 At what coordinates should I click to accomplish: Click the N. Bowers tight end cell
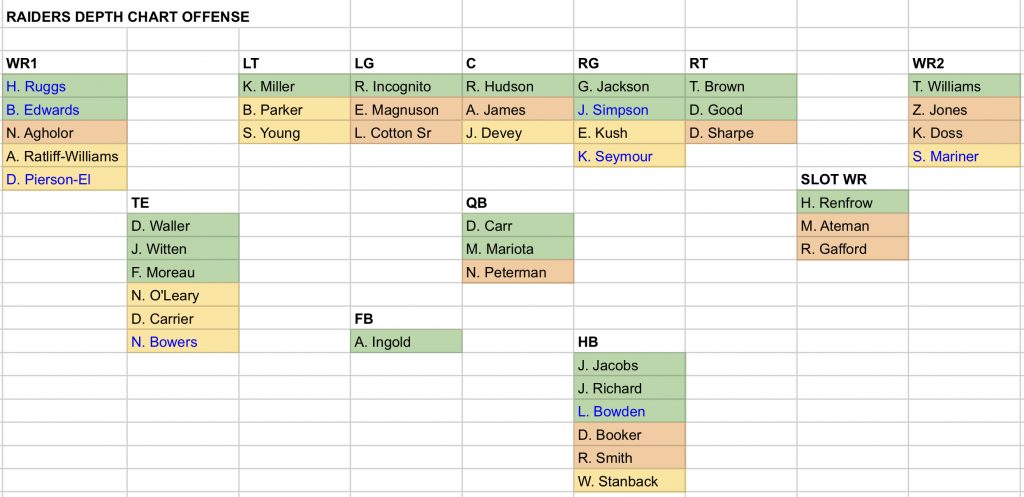(x=183, y=342)
